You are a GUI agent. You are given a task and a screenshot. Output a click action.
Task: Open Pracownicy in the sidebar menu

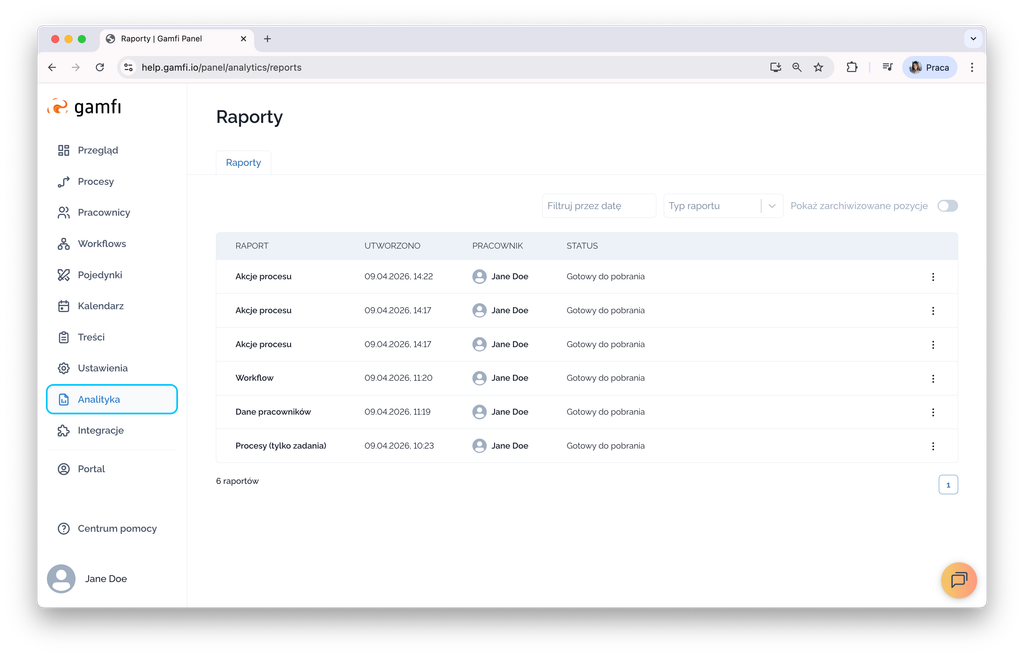[x=104, y=213]
